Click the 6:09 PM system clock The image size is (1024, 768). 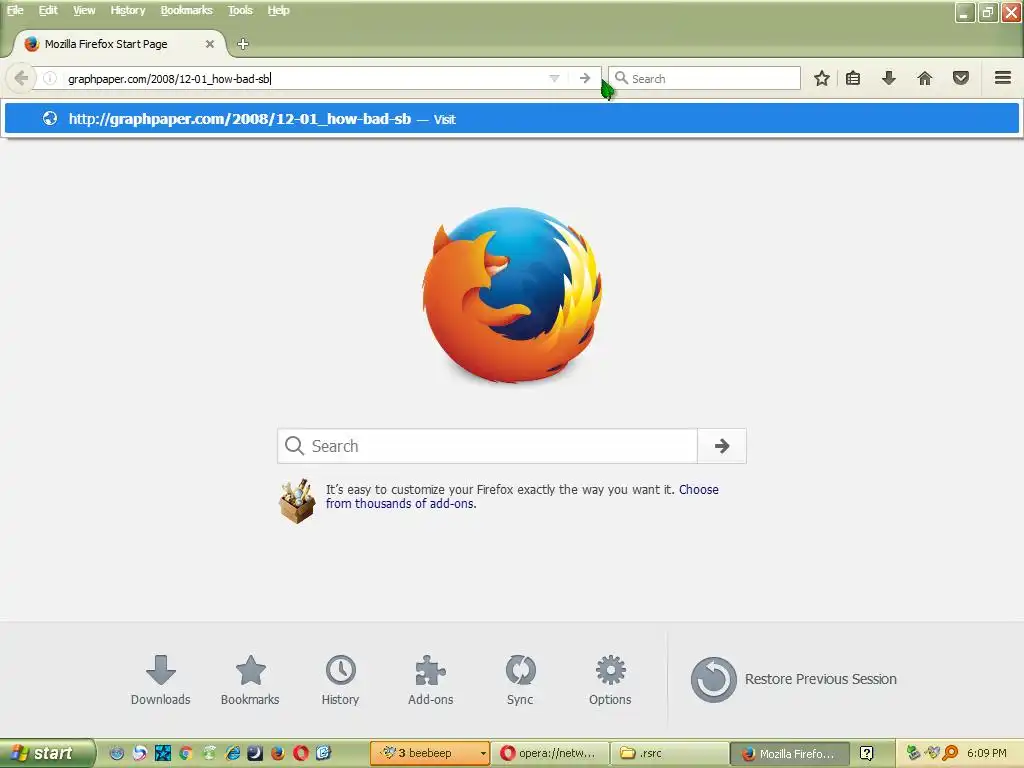[987, 753]
